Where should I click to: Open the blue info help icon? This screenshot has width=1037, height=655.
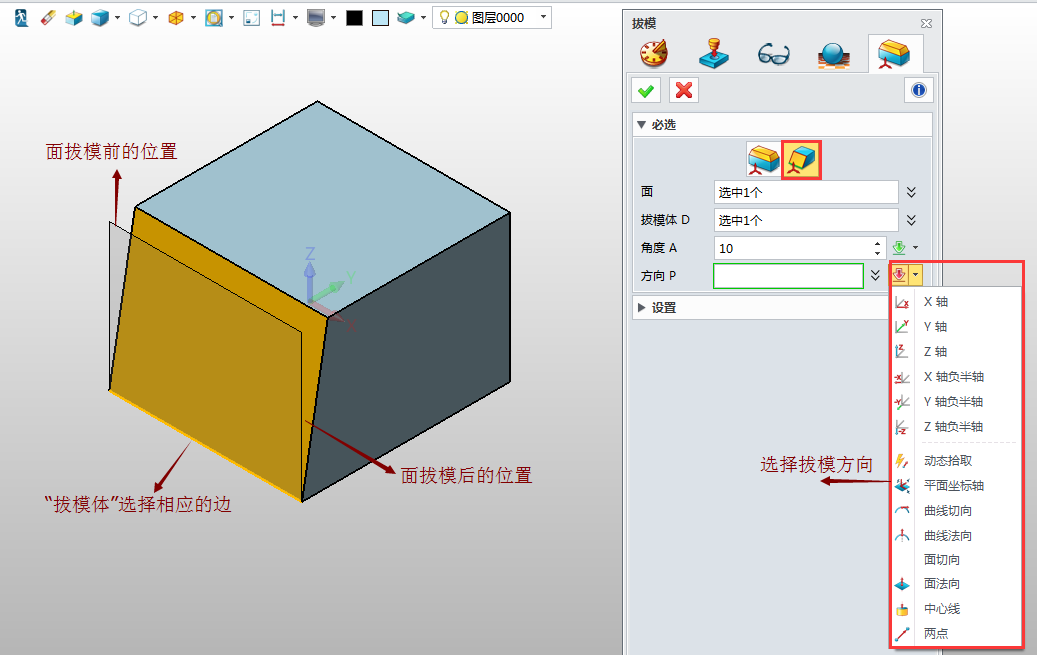[918, 91]
